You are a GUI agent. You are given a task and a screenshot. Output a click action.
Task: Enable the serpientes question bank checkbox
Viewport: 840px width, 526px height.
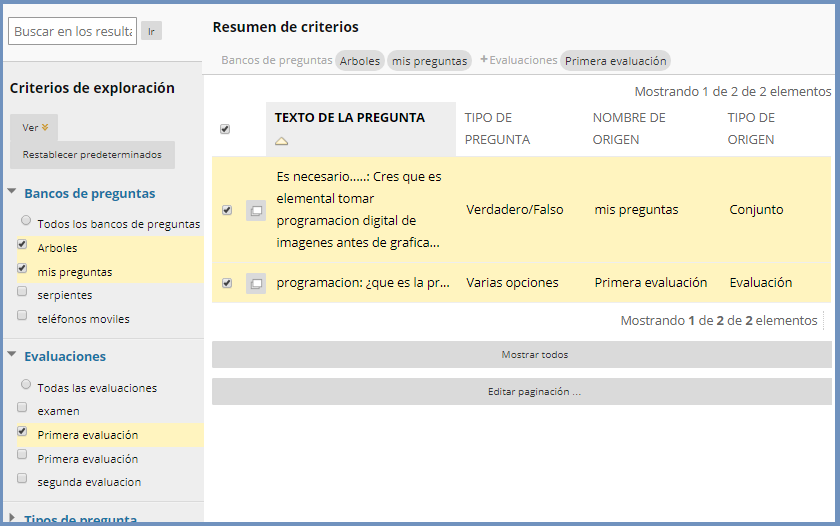(22, 293)
